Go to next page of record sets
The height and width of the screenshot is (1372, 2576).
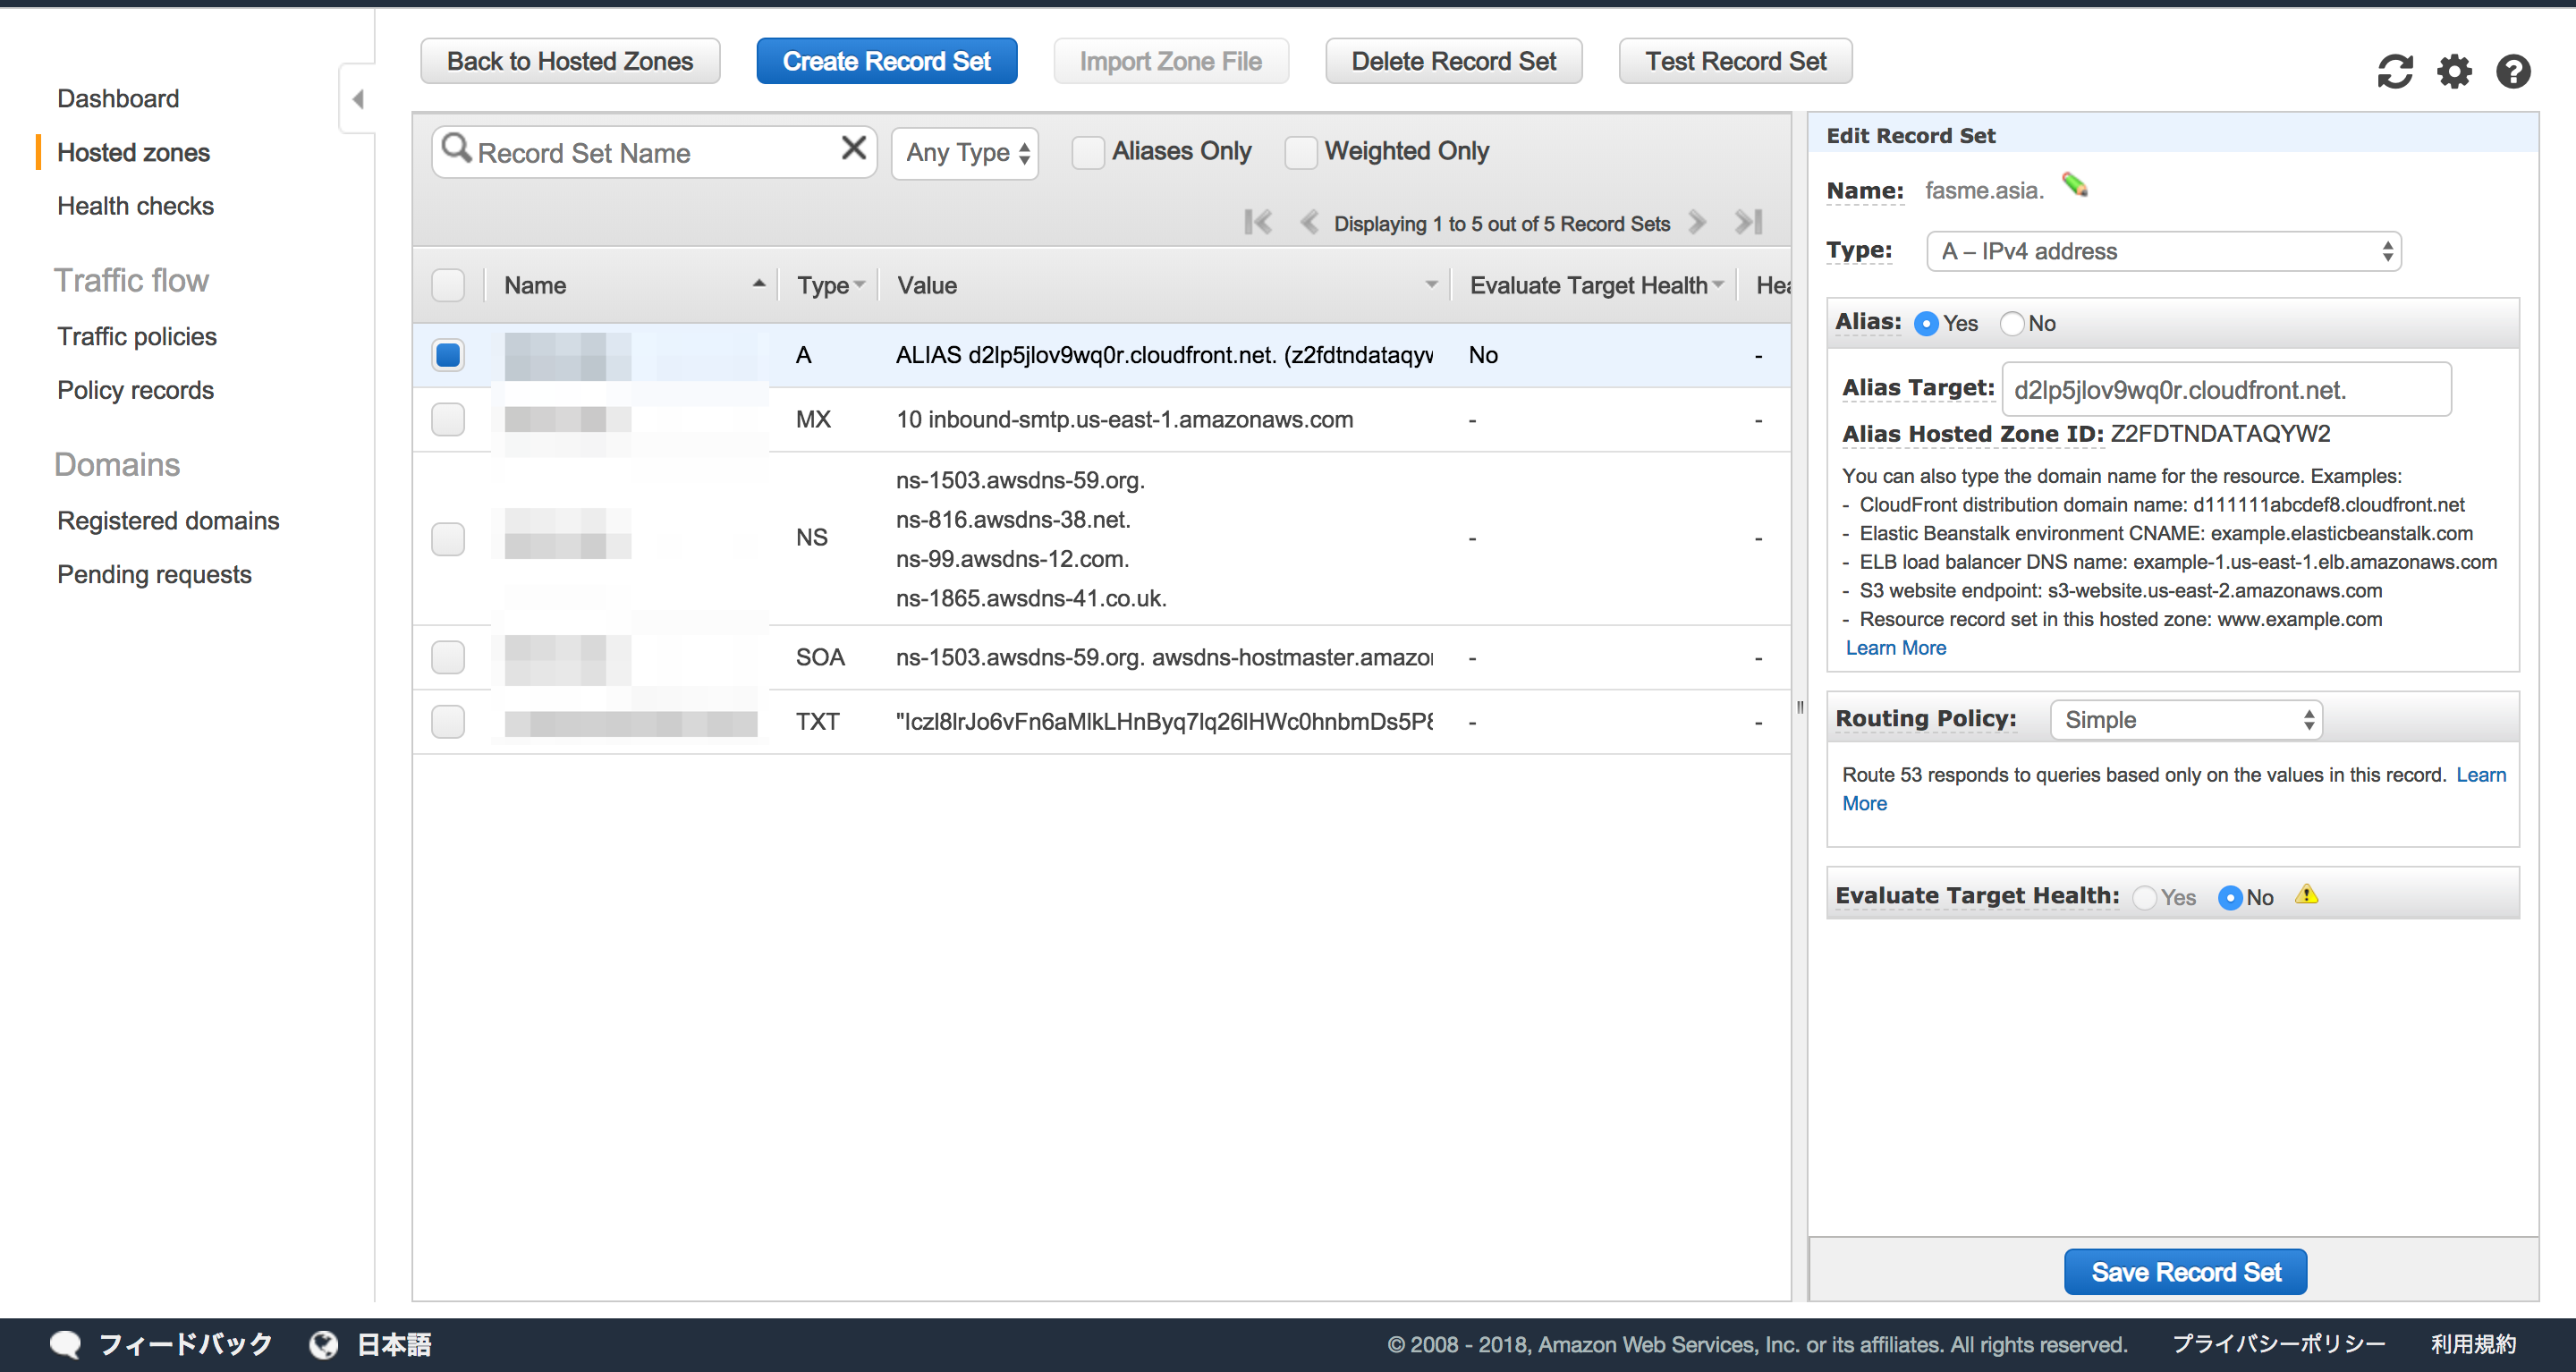1696,222
